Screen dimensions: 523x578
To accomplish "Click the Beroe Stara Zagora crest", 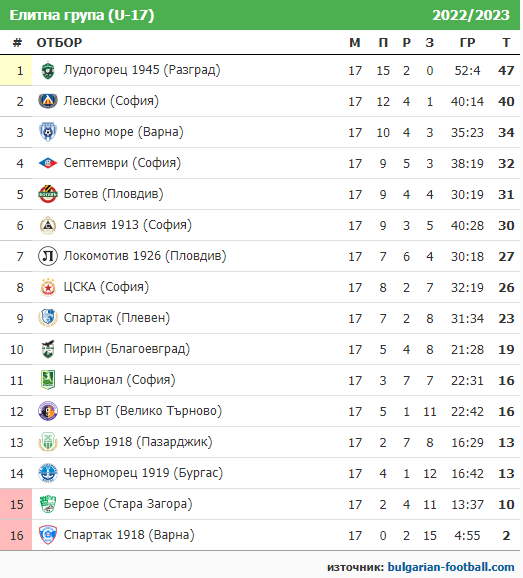I will click(x=48, y=504).
